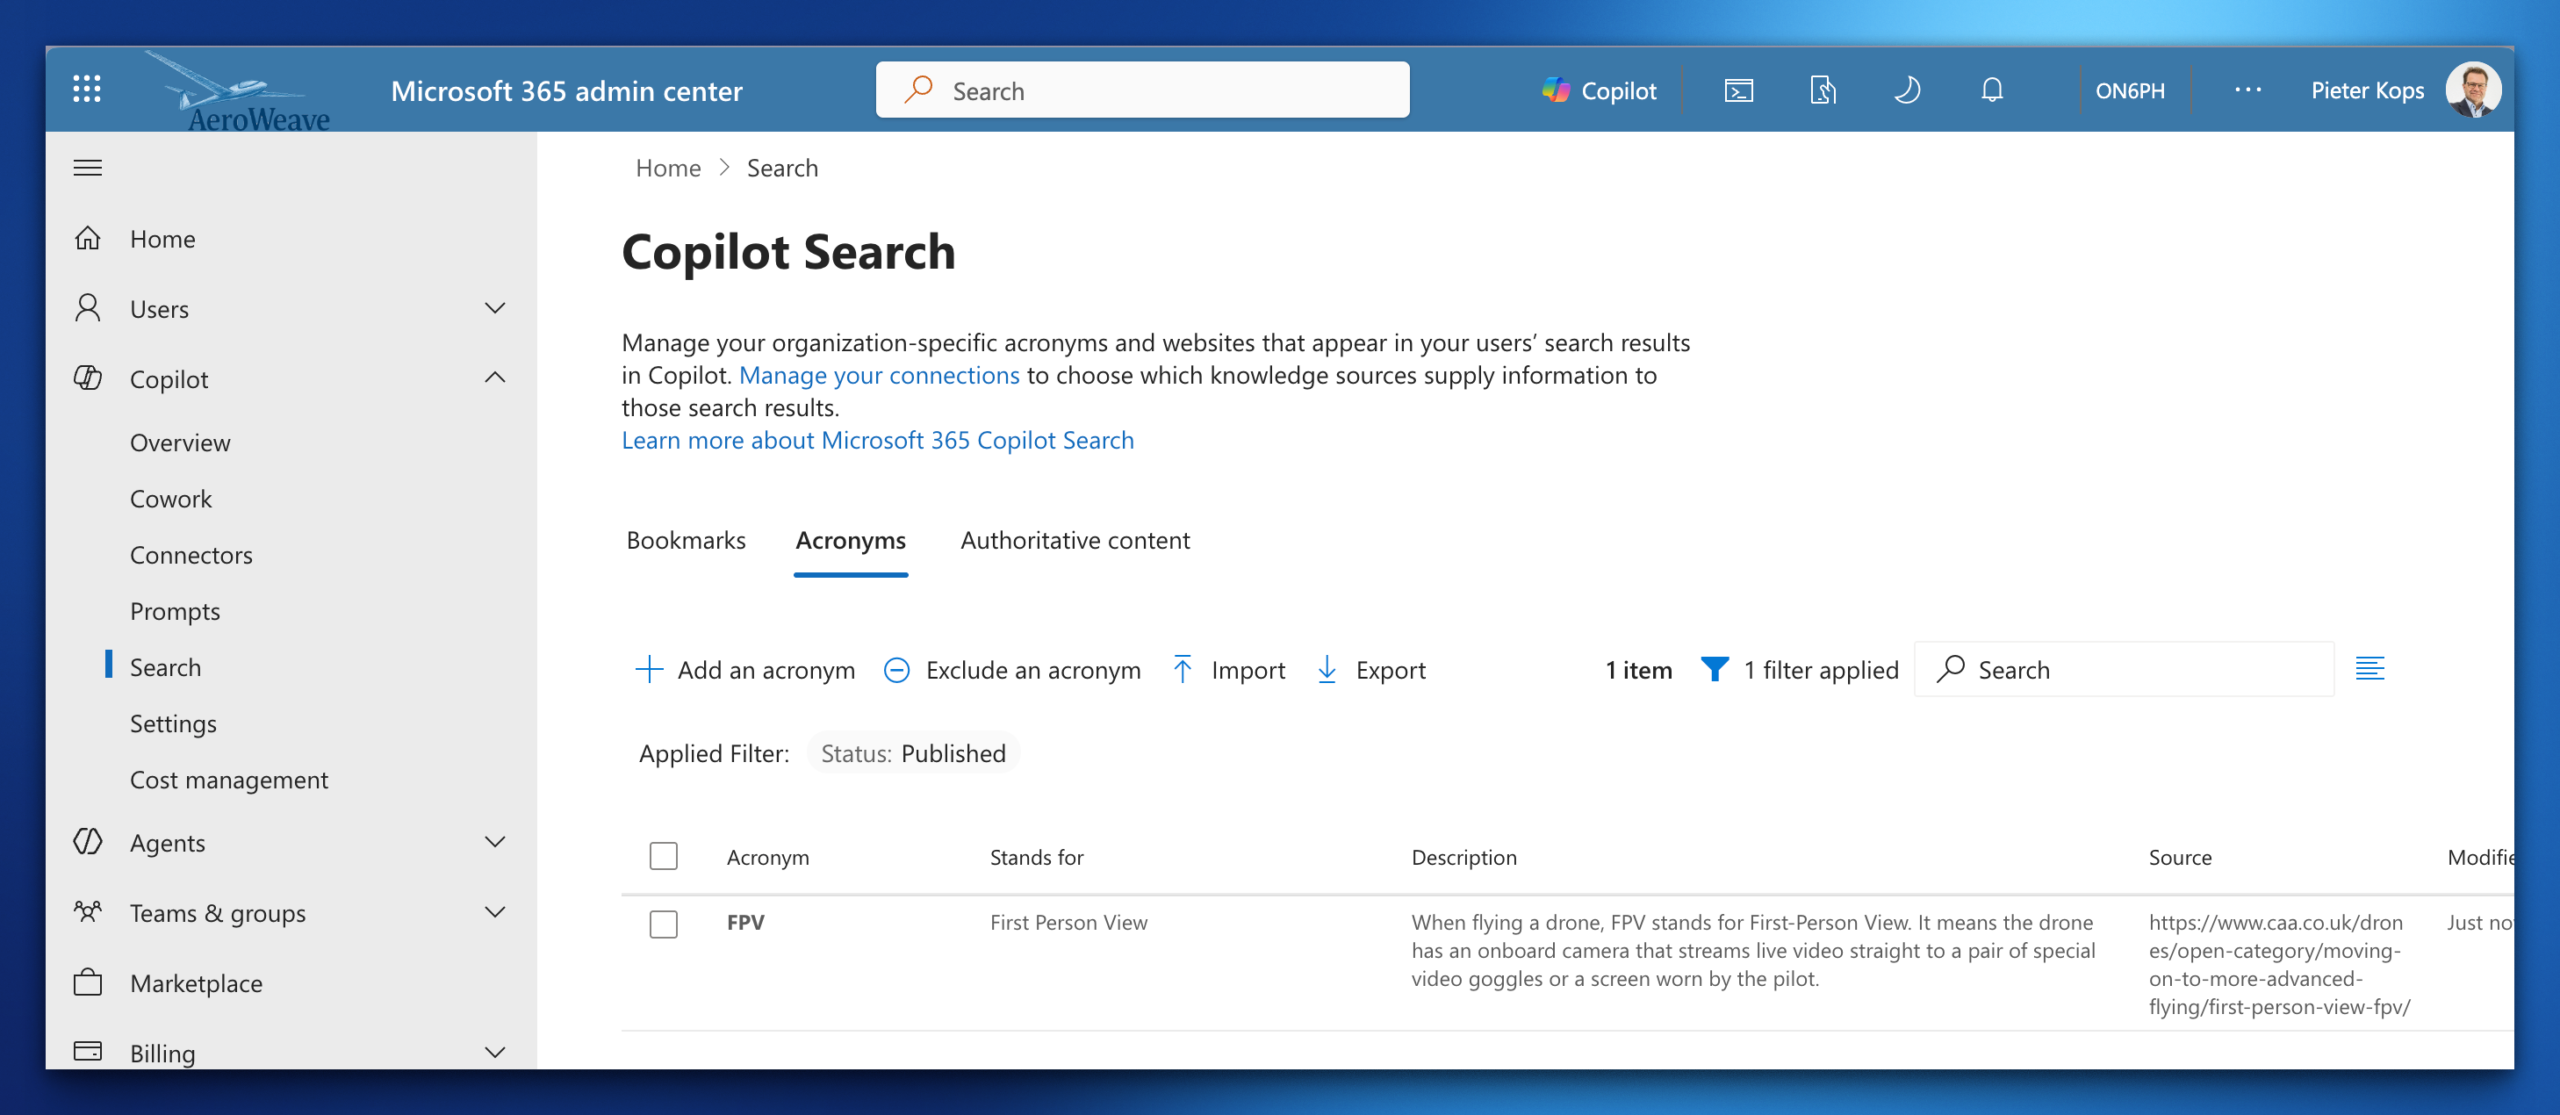Open Cost management page
The image size is (2560, 1115).
click(x=229, y=780)
